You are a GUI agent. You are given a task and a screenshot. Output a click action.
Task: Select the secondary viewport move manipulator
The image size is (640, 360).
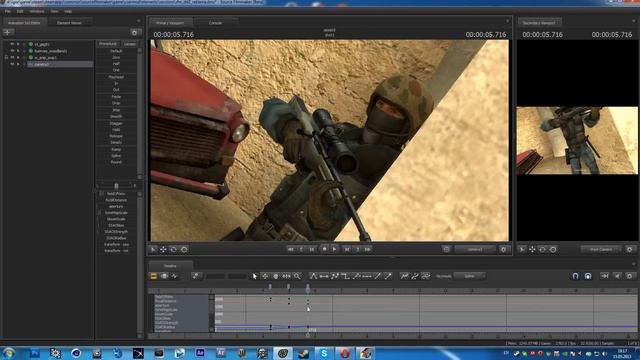coord(532,249)
